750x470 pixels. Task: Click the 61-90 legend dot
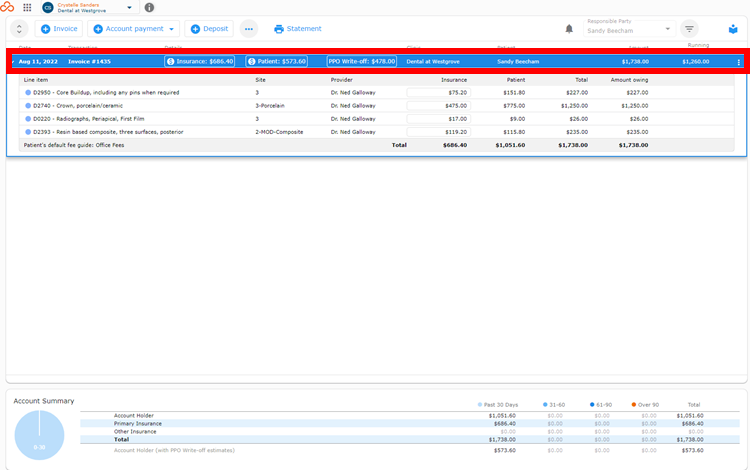click(x=592, y=404)
